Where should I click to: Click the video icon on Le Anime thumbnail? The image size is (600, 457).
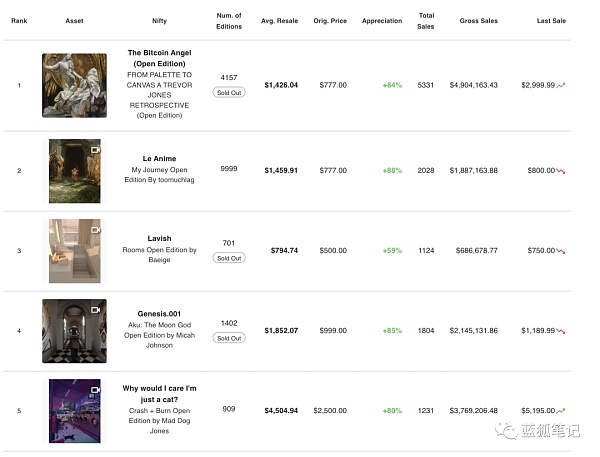click(x=97, y=149)
